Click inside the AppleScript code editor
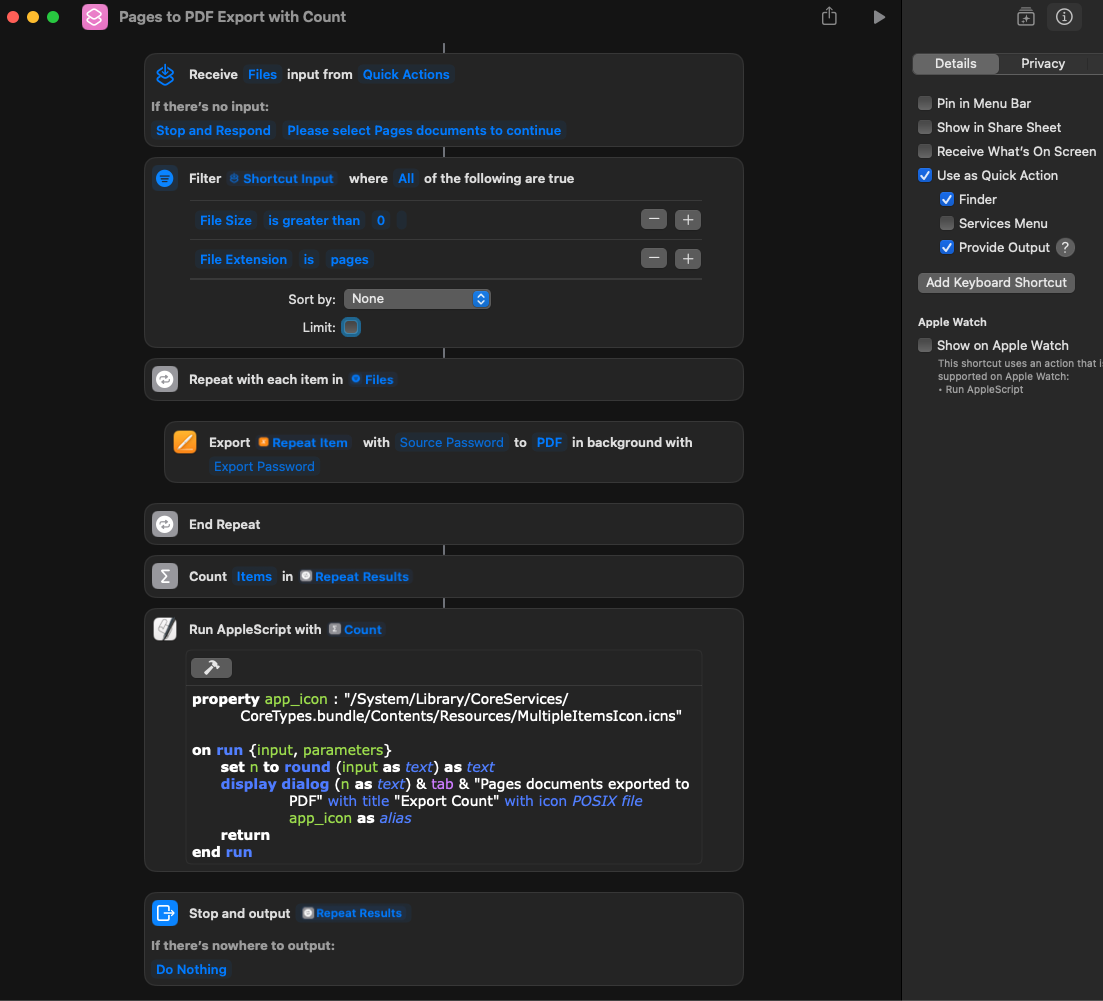The height and width of the screenshot is (1001, 1103). pyautogui.click(x=446, y=774)
